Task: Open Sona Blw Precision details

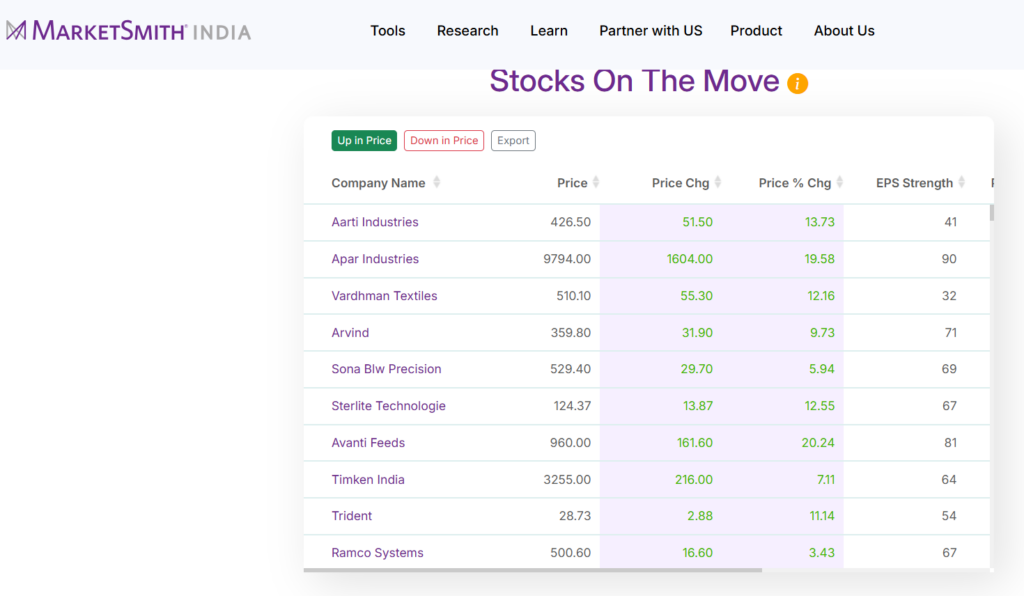Action: coord(386,369)
